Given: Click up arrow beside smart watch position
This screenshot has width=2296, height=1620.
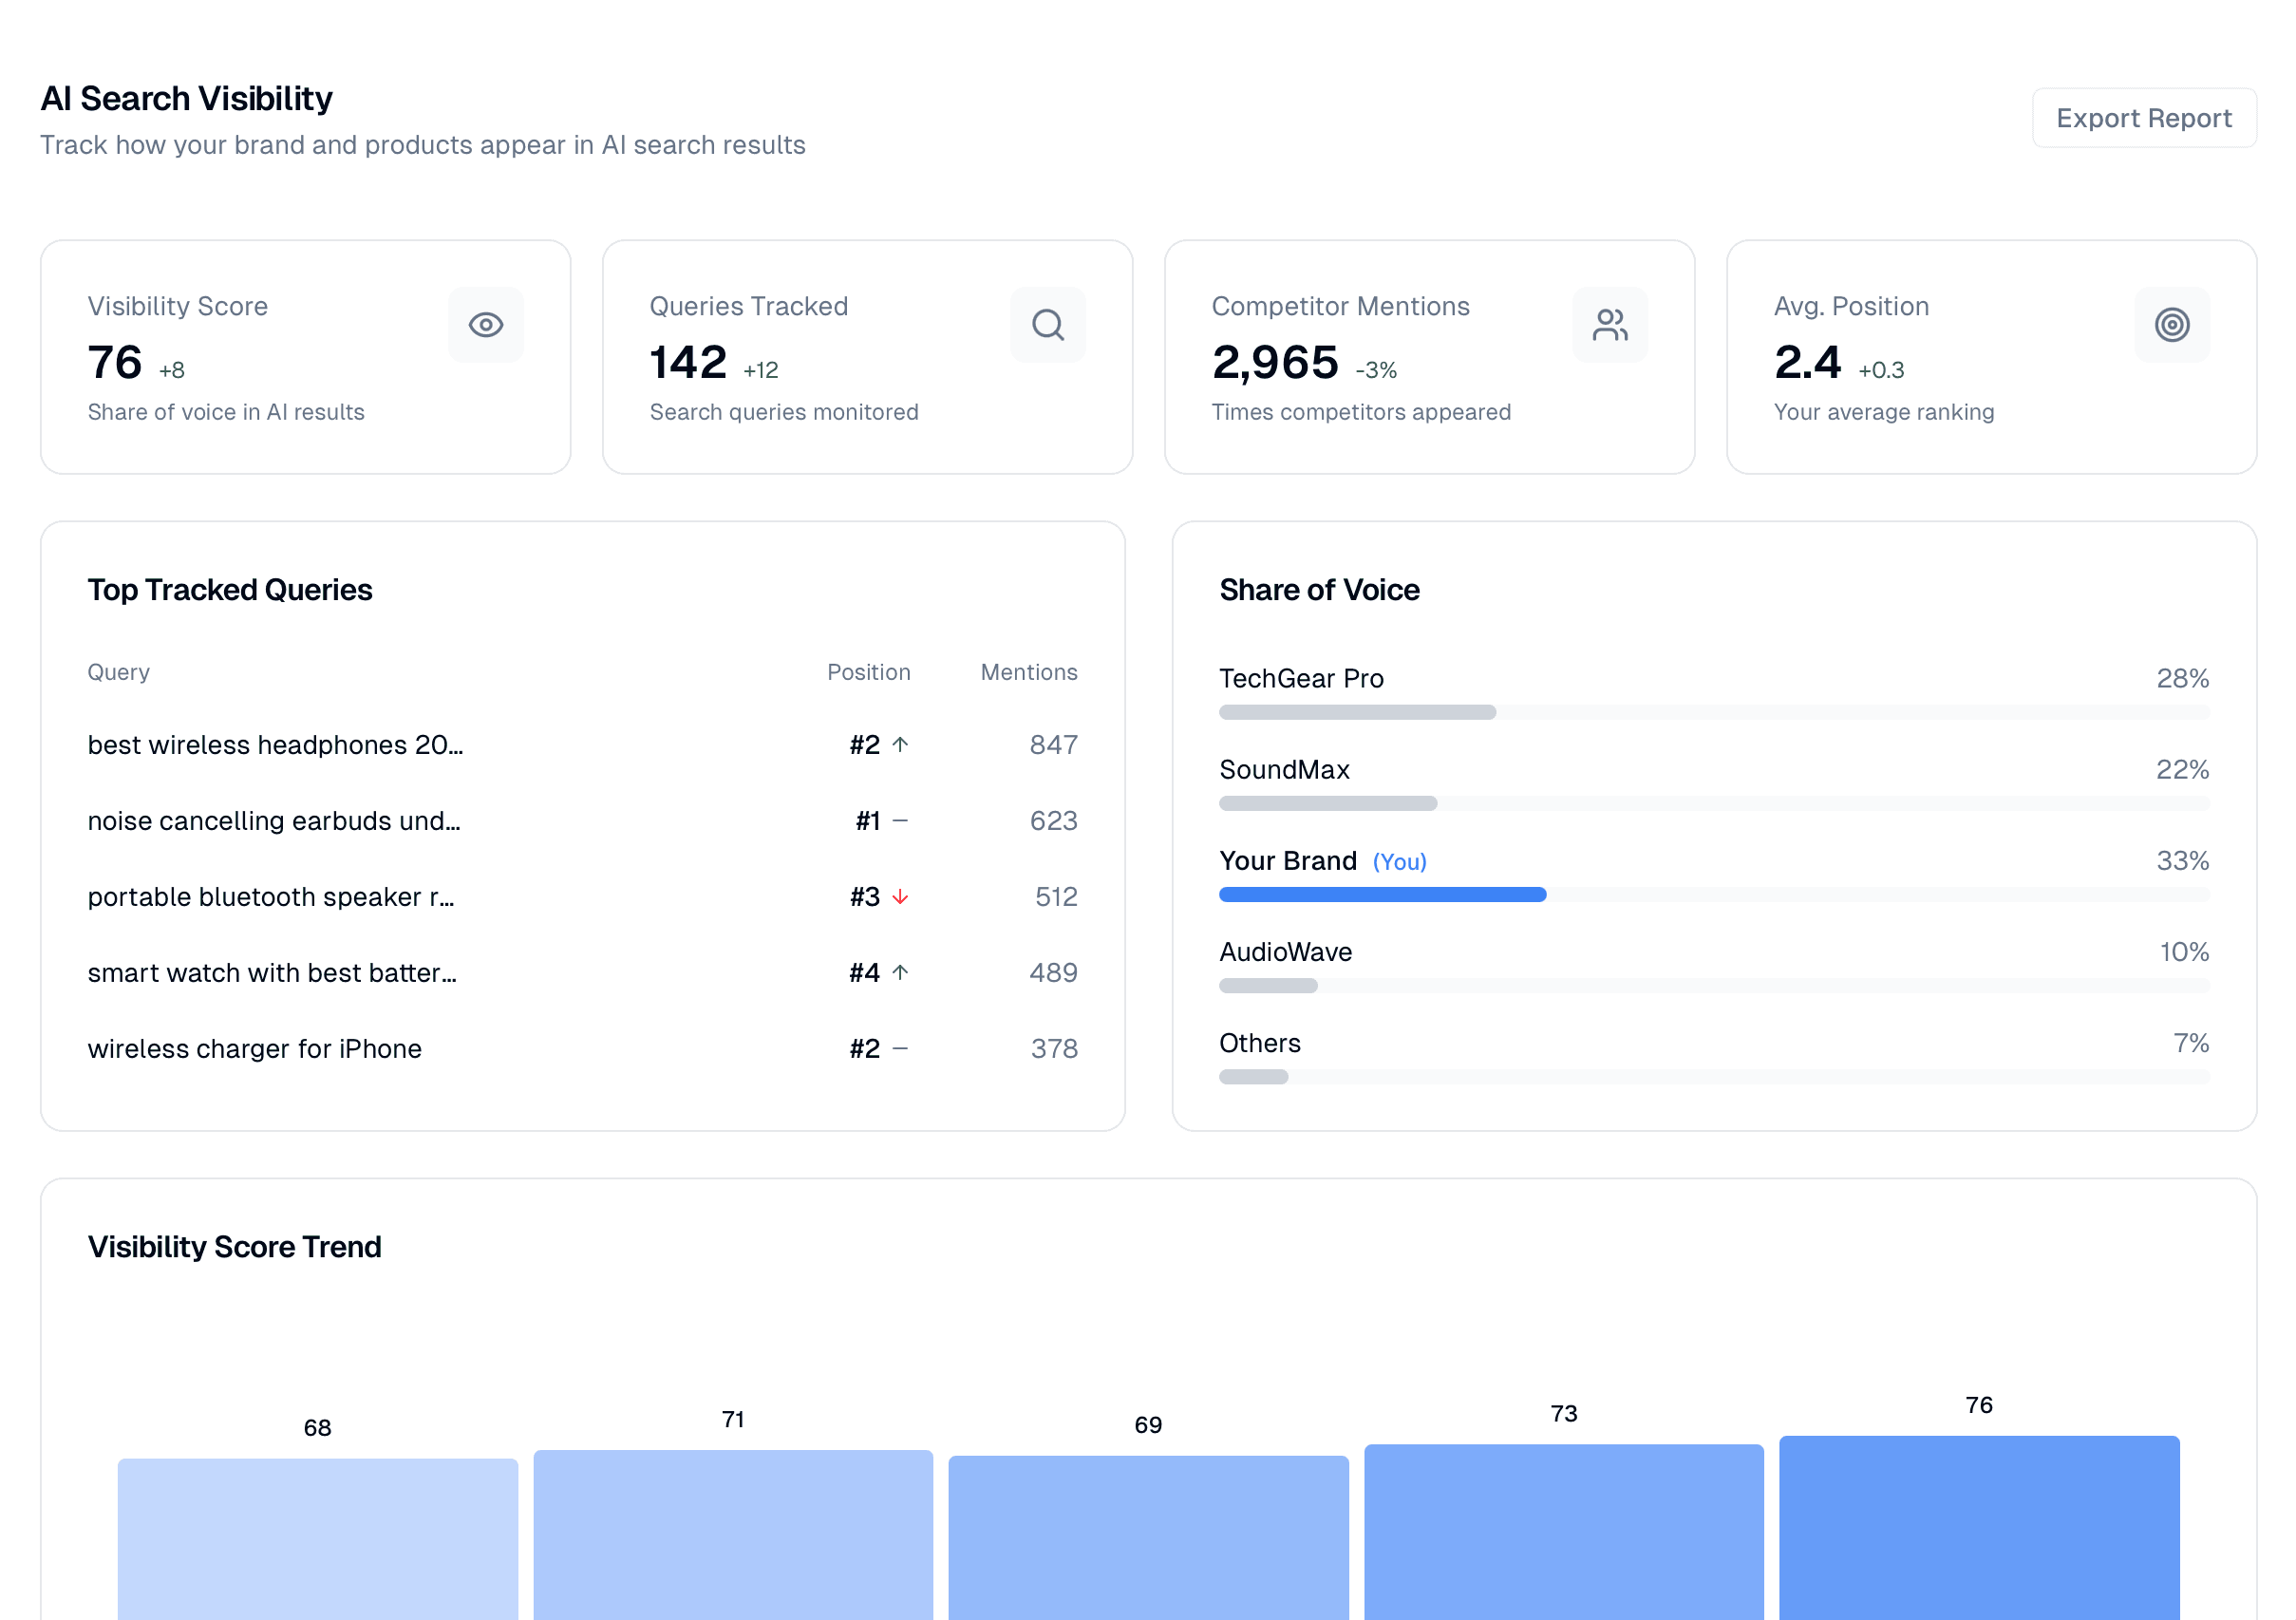Looking at the screenshot, I should [900, 973].
